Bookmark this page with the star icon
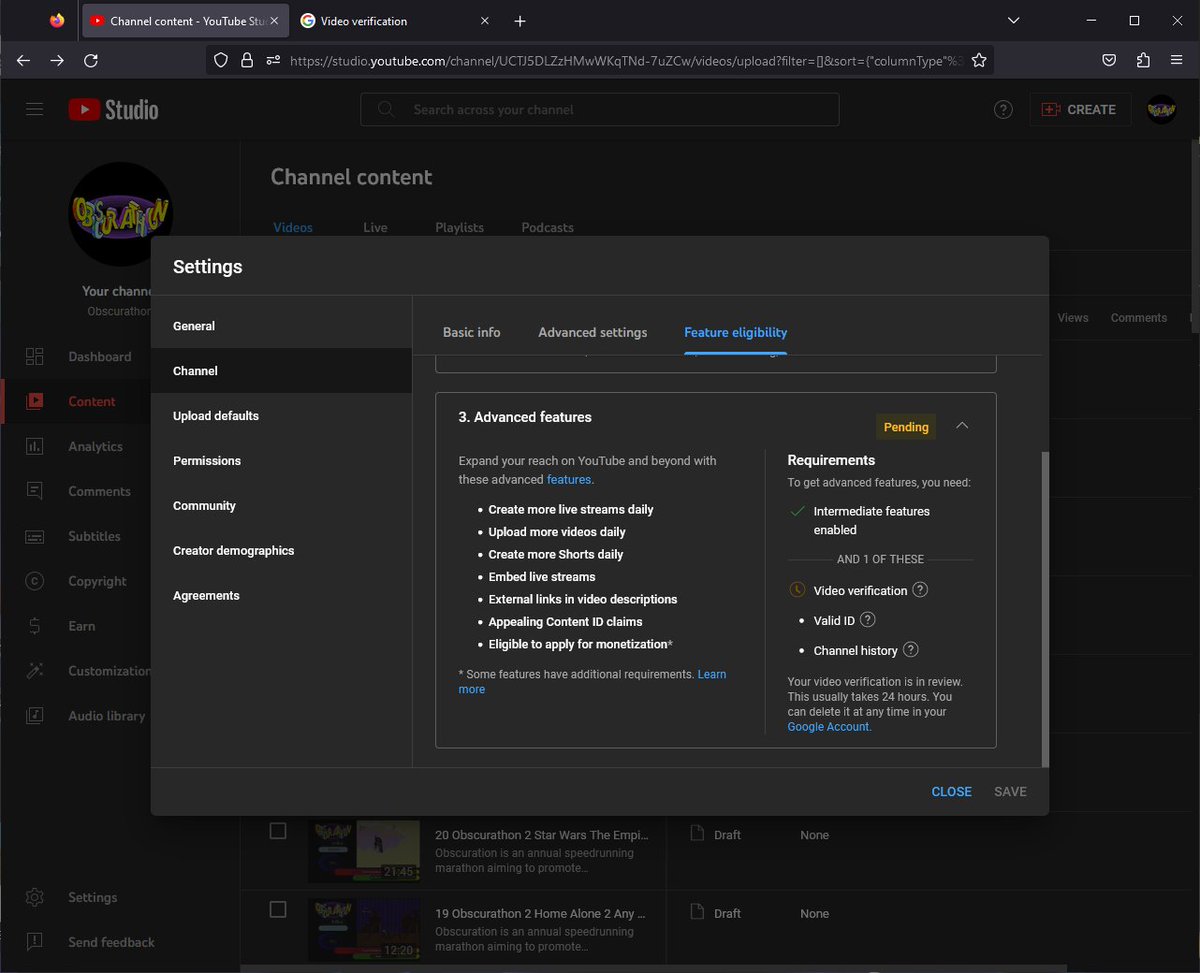 click(979, 60)
